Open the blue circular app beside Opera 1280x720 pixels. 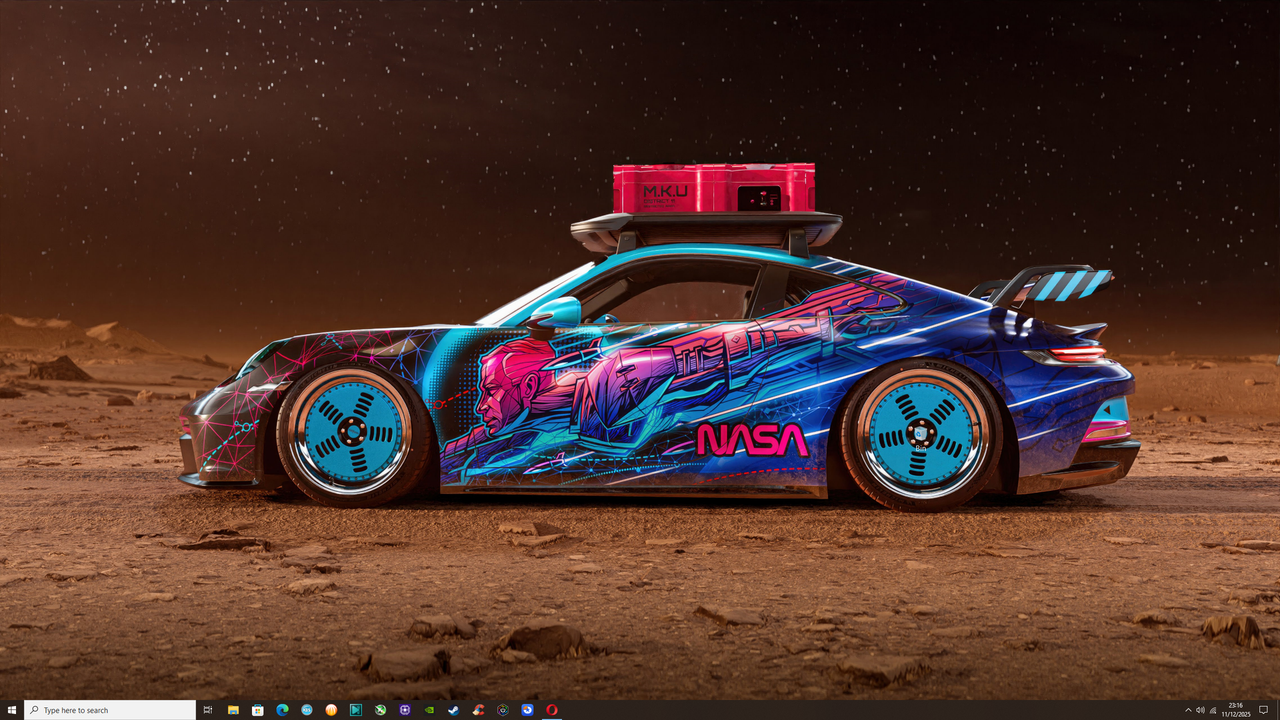point(526,710)
